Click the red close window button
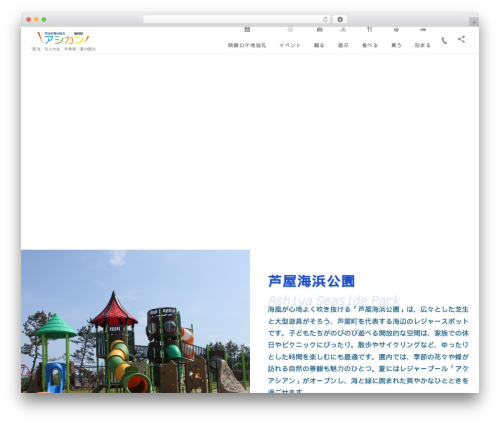The height and width of the screenshot is (423, 500). (x=29, y=19)
